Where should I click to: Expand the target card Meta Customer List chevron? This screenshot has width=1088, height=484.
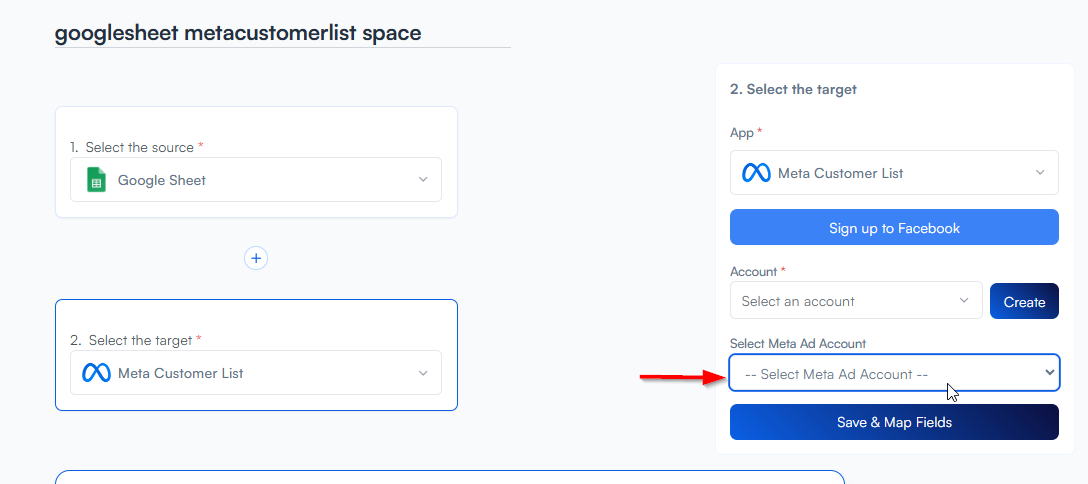[x=423, y=373]
